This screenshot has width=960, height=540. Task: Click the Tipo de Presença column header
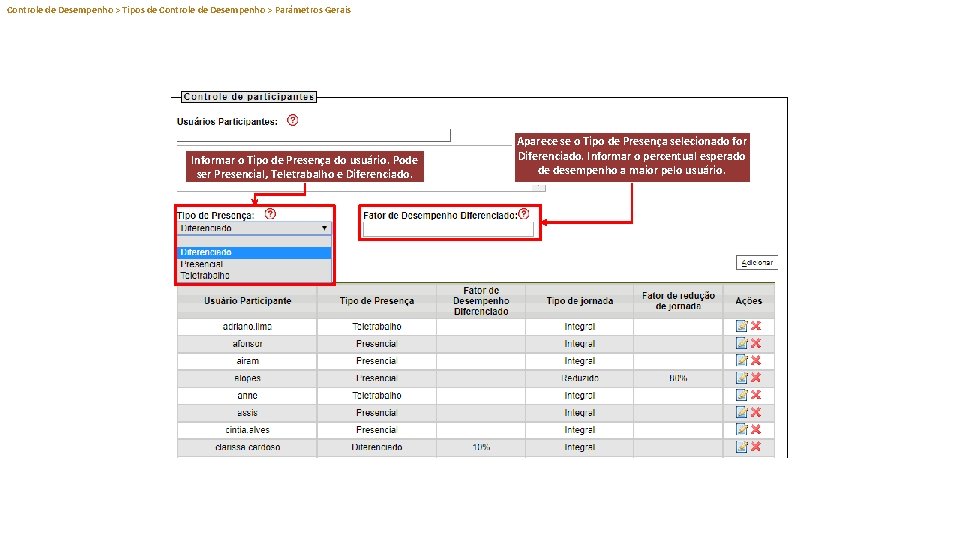coord(377,301)
